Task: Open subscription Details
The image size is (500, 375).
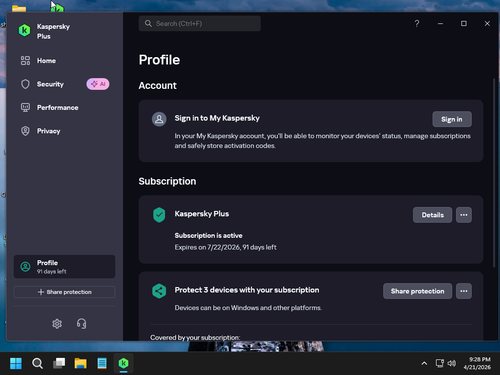Action: click(432, 215)
